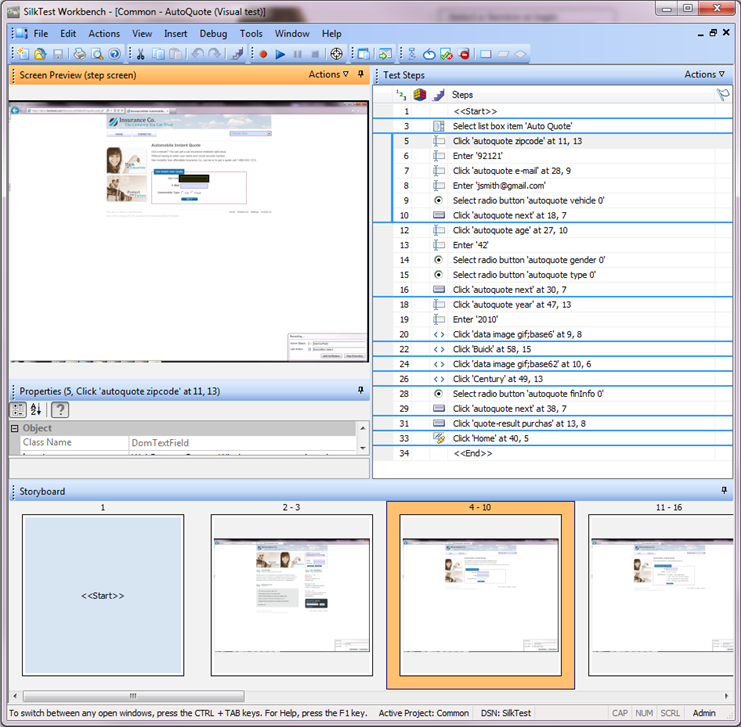
Task: Select Storyboard thumbnail 2 - 3
Action: coord(291,594)
